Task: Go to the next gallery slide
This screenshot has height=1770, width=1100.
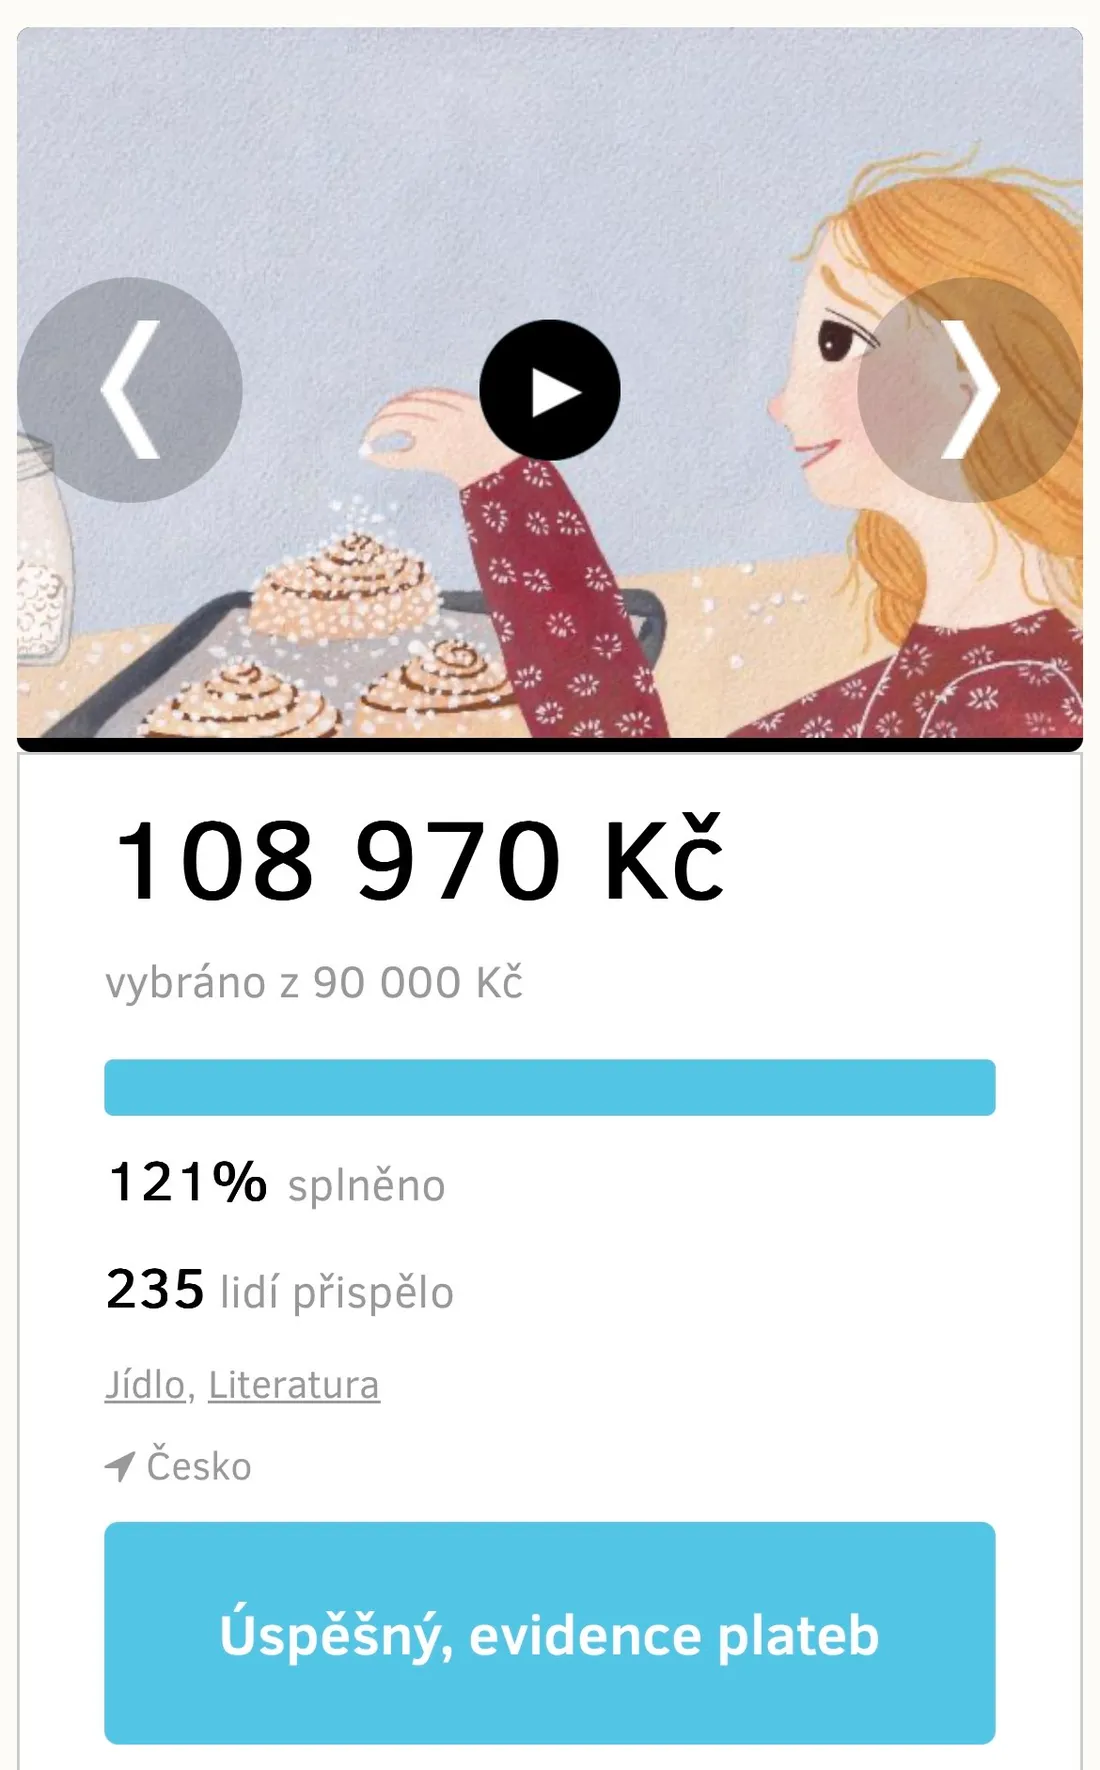Action: click(x=969, y=390)
